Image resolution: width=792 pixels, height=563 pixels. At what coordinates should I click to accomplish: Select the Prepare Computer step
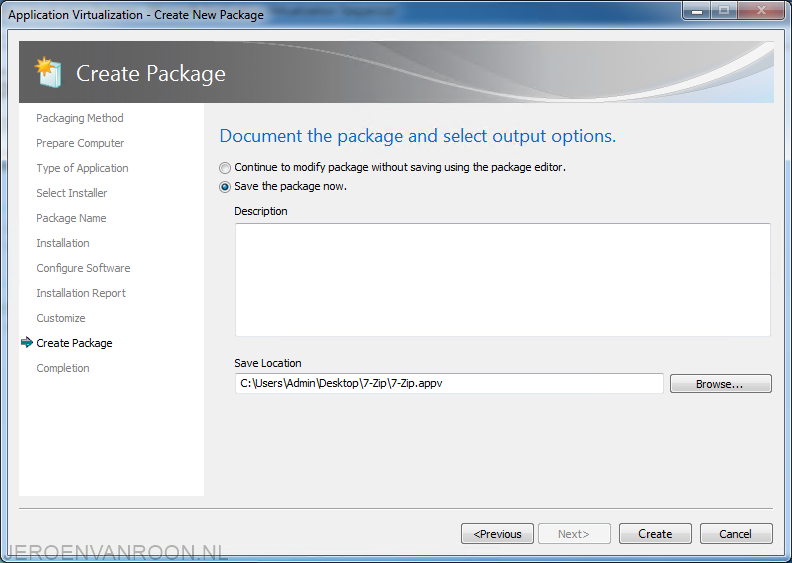click(80, 143)
